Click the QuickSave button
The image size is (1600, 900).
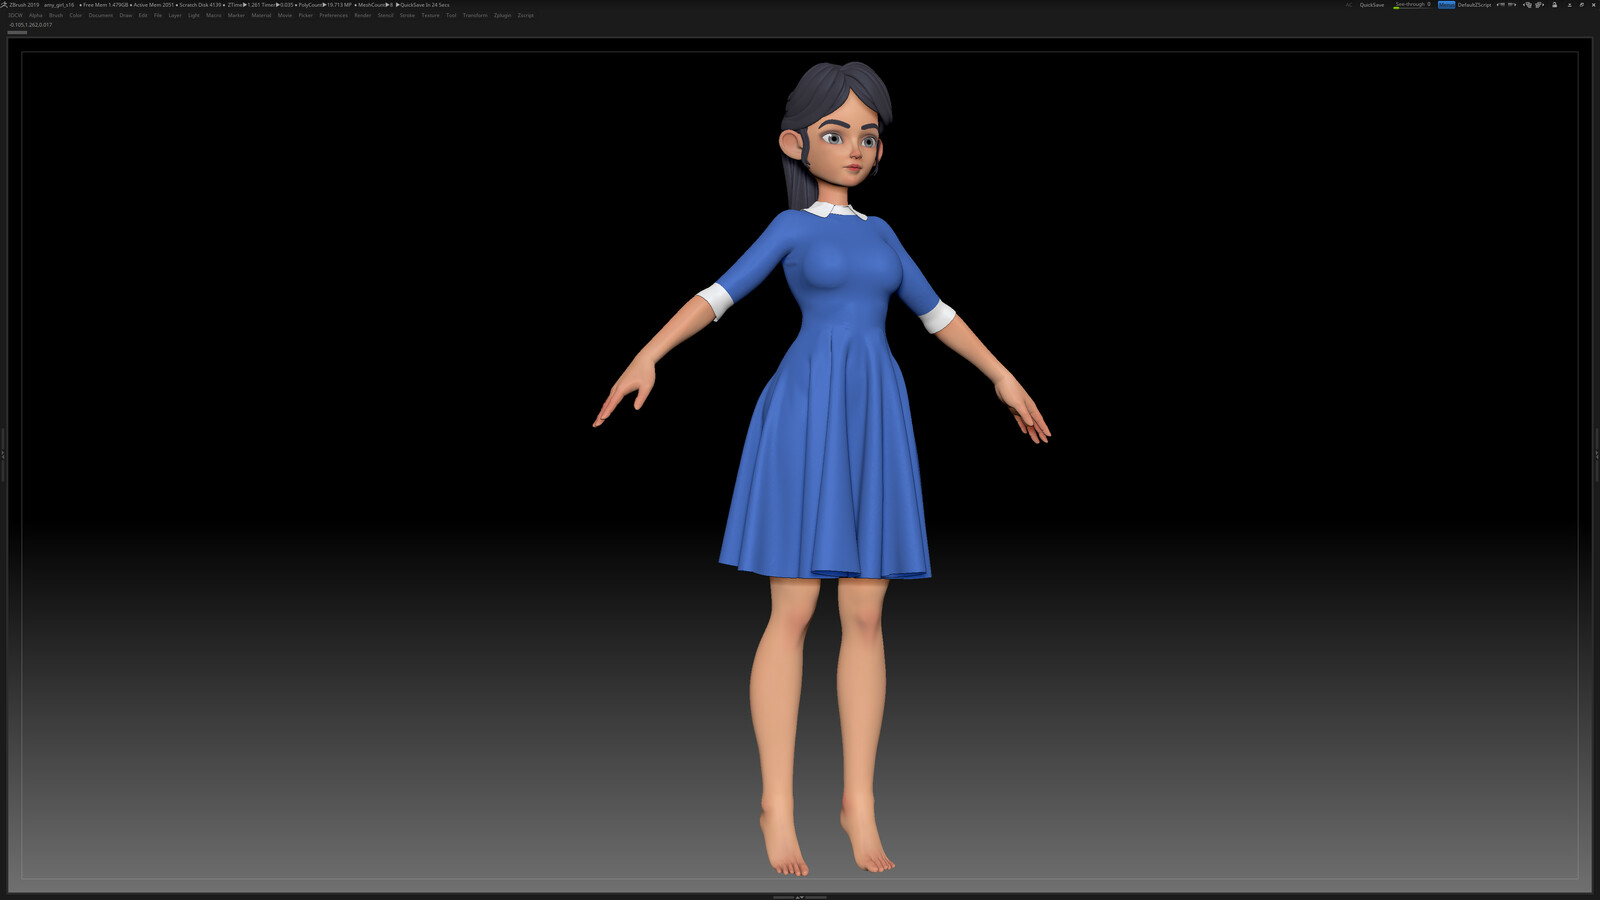[x=1372, y=5]
